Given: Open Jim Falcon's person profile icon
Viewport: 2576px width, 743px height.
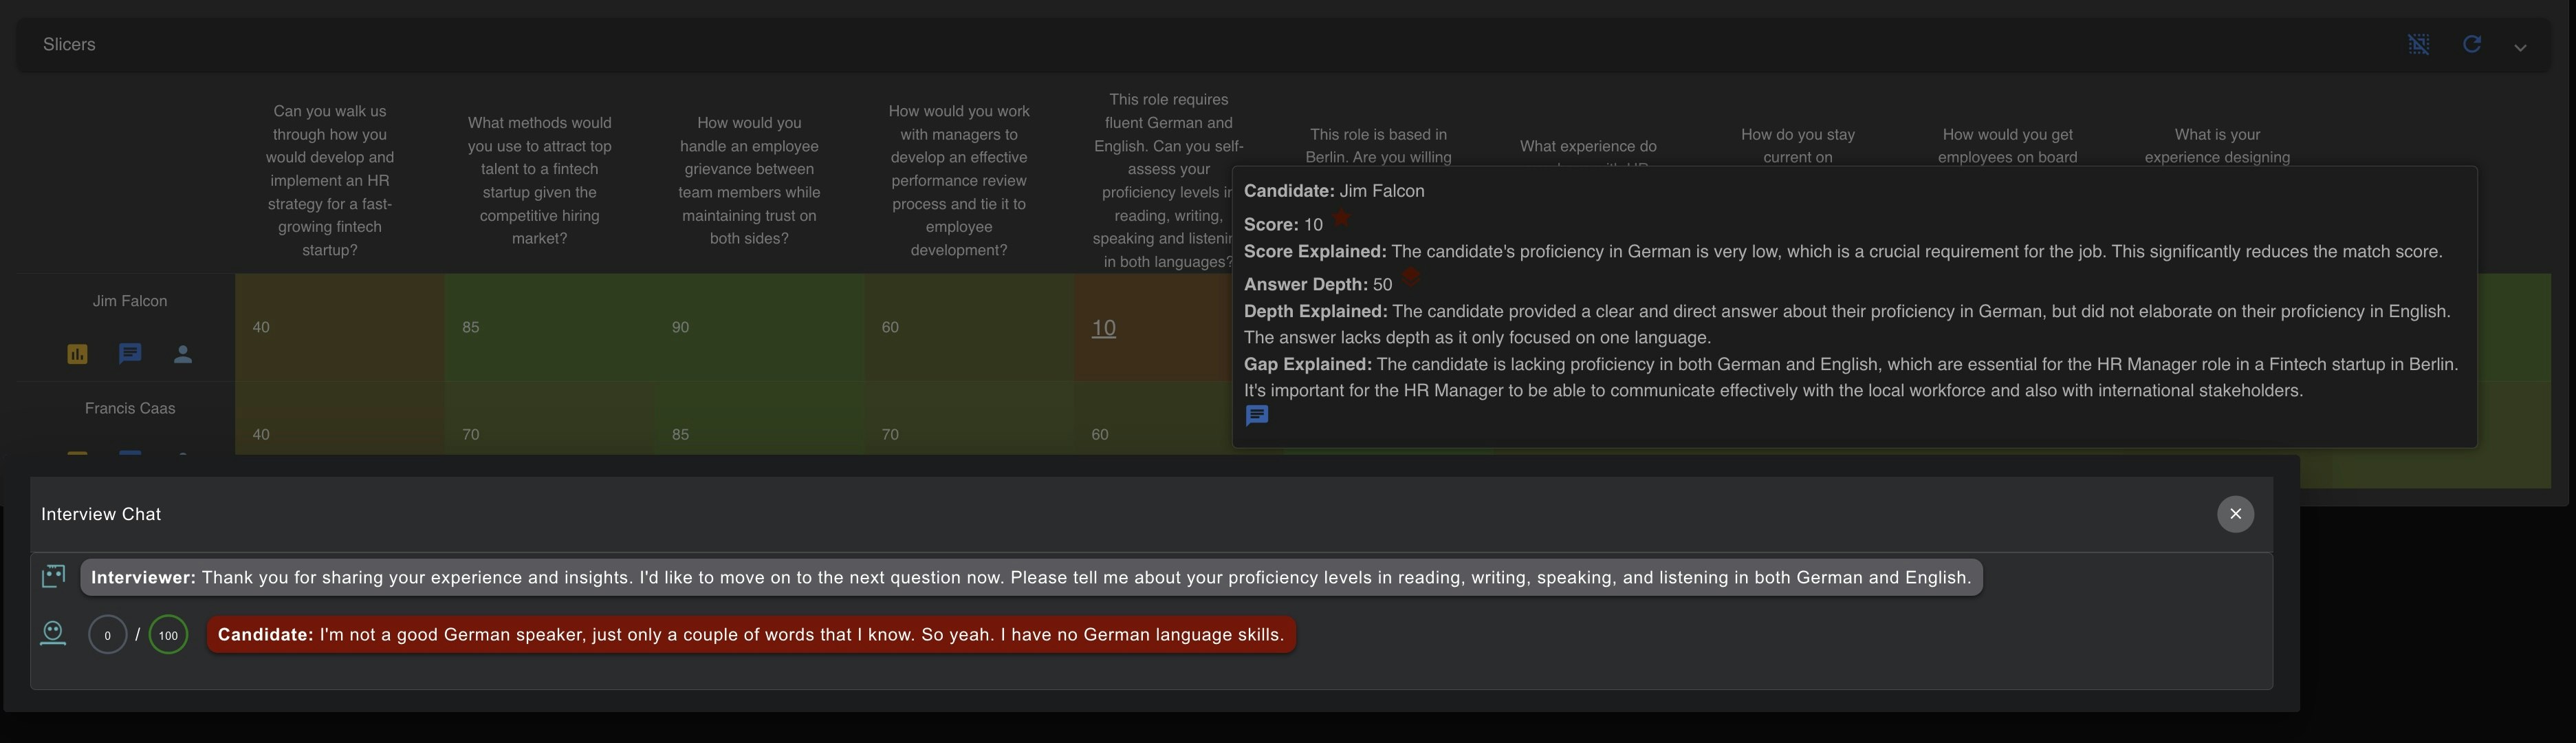Looking at the screenshot, I should click(x=183, y=354).
